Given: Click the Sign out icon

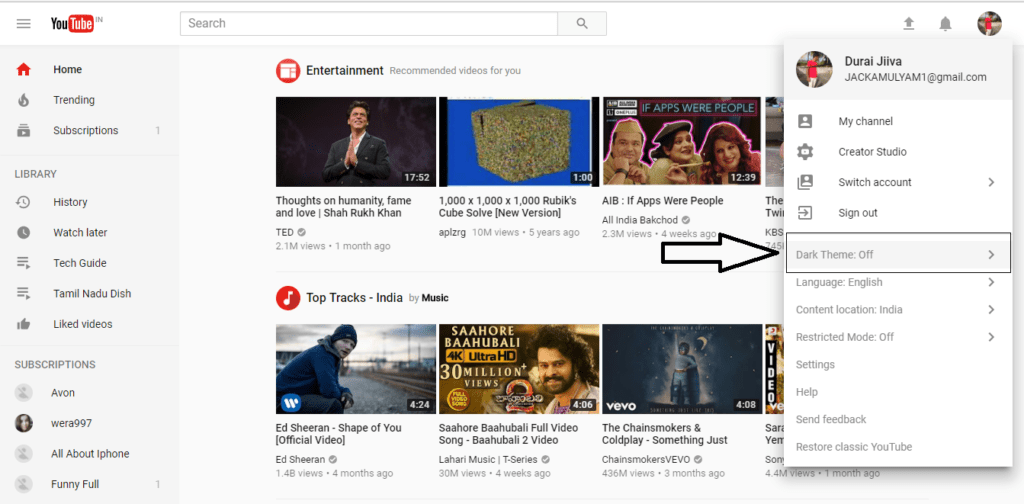Looking at the screenshot, I should pyautogui.click(x=805, y=213).
